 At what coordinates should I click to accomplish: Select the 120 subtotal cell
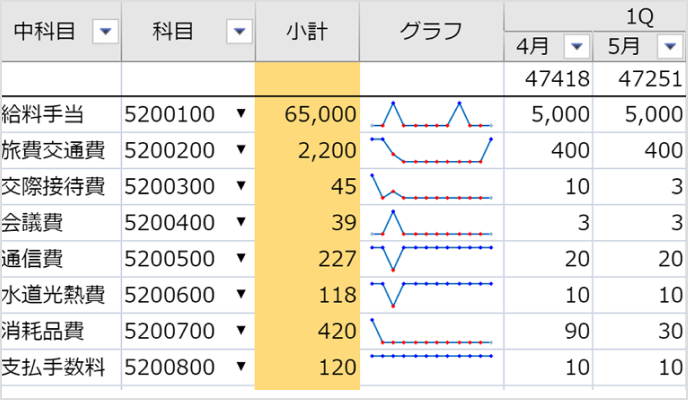coord(307,367)
